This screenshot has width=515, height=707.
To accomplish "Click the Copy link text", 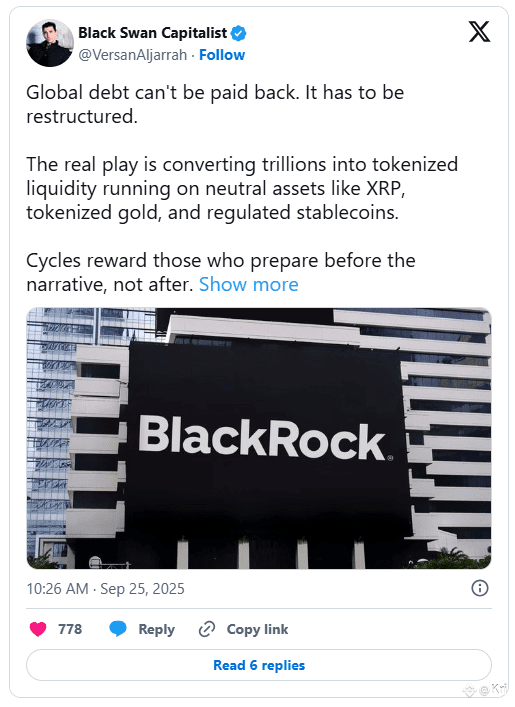I will 257,629.
